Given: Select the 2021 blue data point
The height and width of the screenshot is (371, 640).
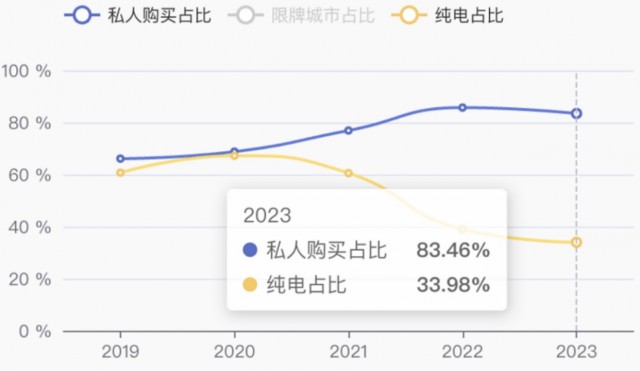Looking at the screenshot, I should pos(348,131).
